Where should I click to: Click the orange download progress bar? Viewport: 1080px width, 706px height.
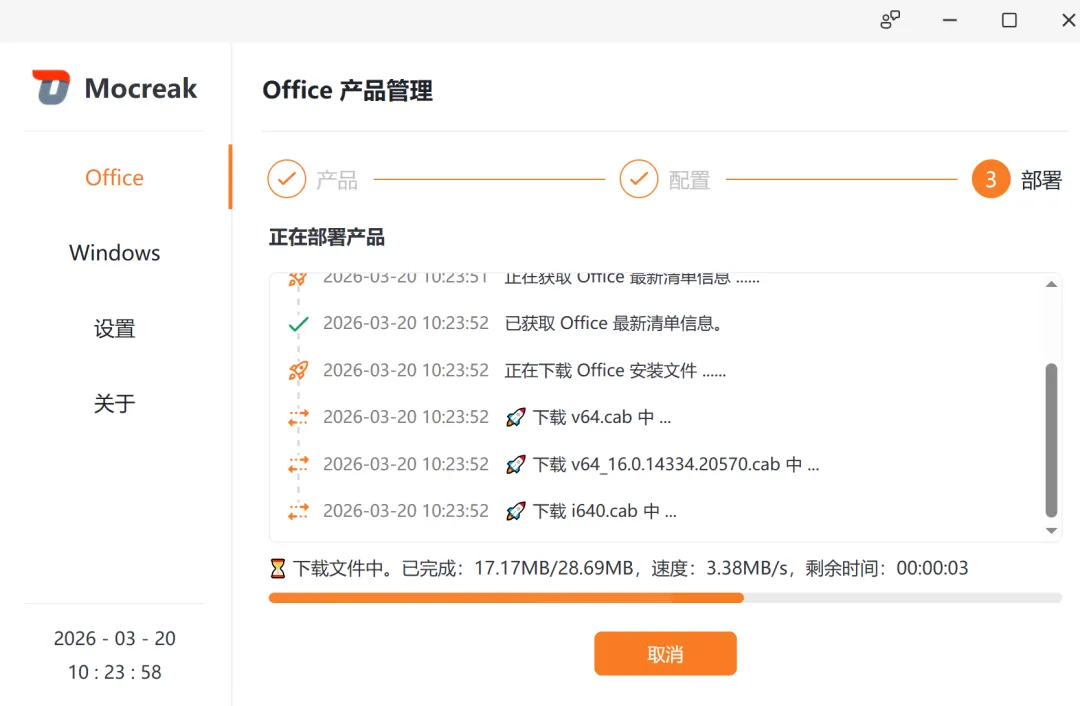pos(506,598)
